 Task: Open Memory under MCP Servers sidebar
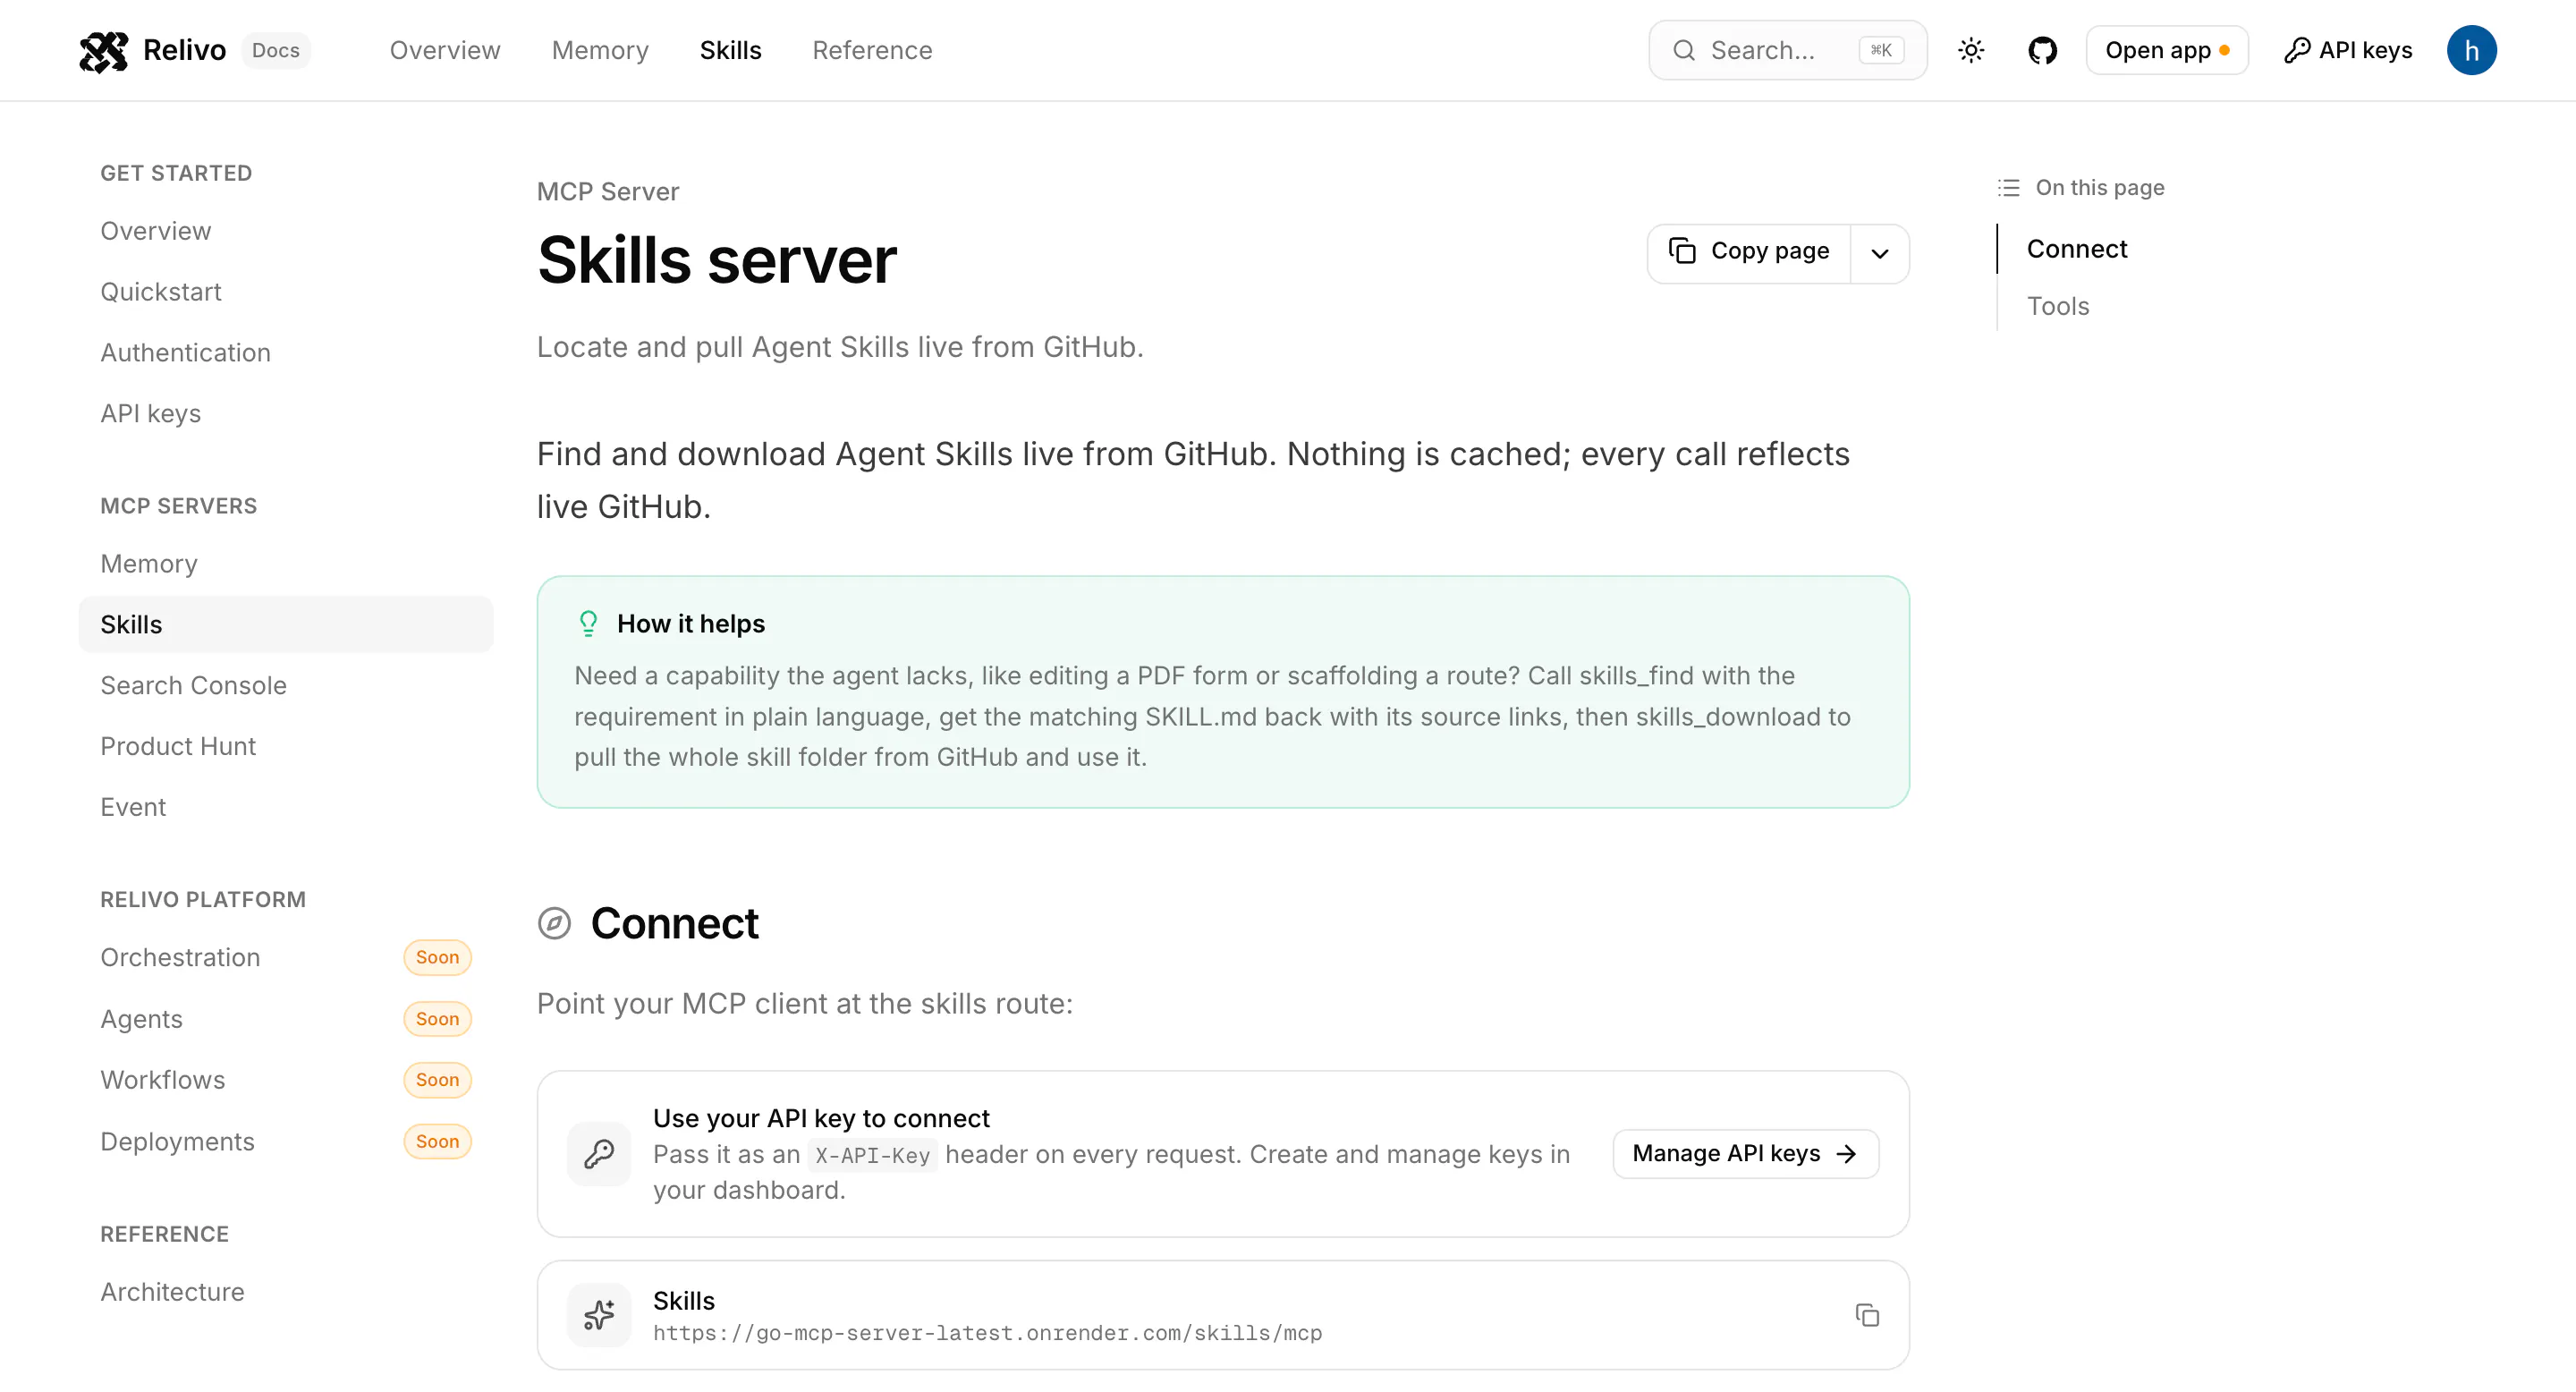[x=285, y=564]
